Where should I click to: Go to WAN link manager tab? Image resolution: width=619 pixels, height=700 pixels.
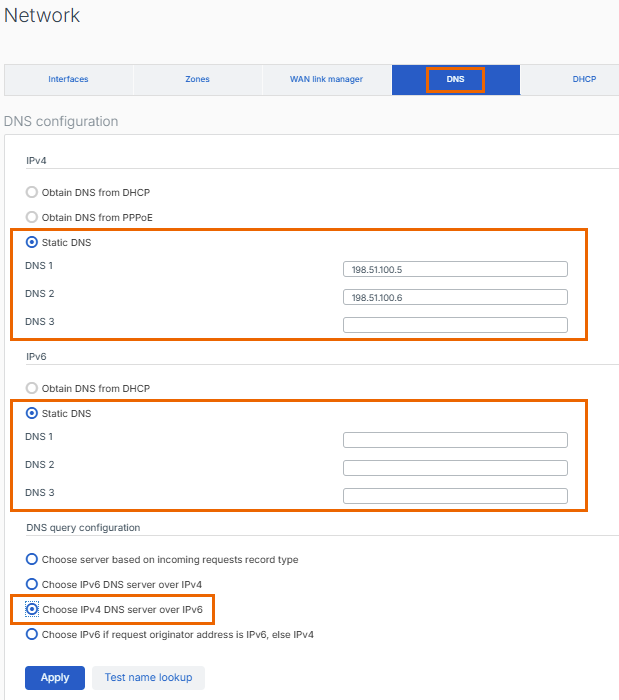click(x=326, y=80)
